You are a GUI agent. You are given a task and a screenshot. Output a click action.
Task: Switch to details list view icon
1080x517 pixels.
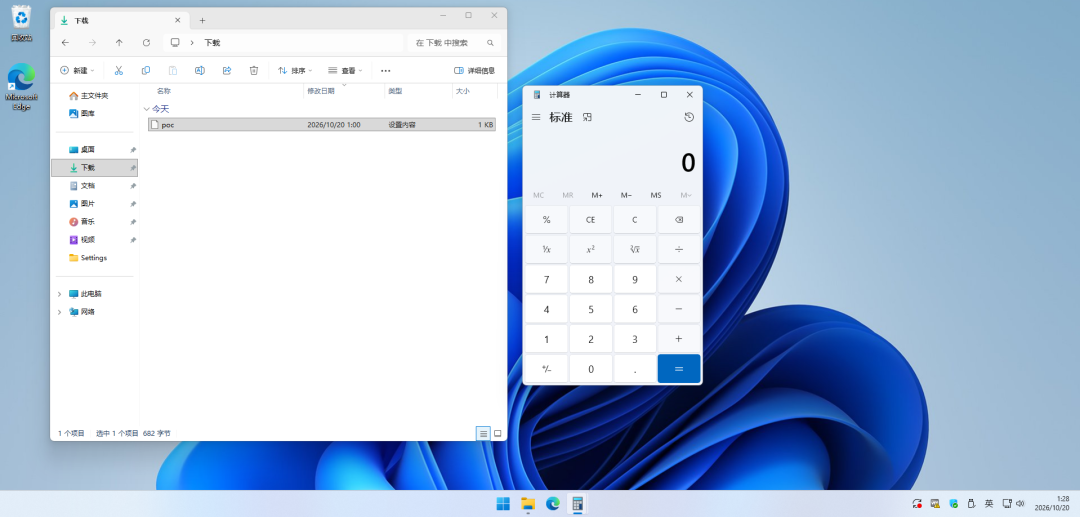click(x=483, y=433)
